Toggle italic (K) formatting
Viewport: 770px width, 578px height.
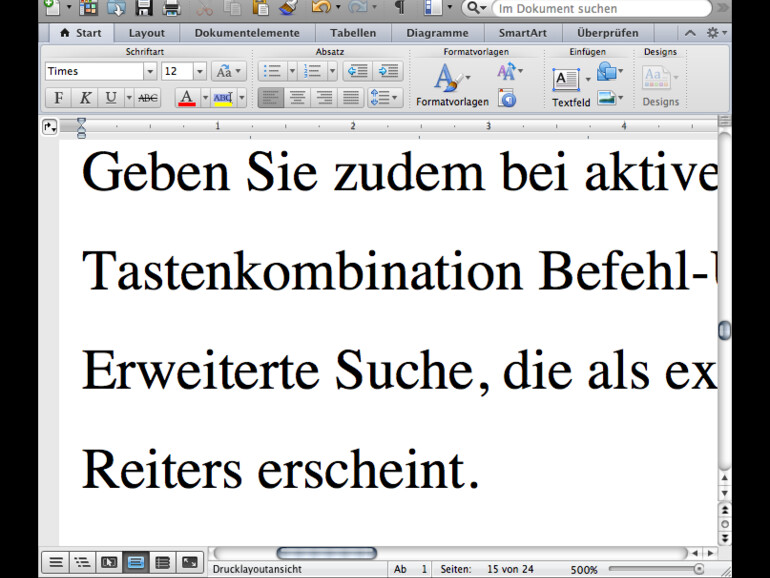click(x=85, y=98)
